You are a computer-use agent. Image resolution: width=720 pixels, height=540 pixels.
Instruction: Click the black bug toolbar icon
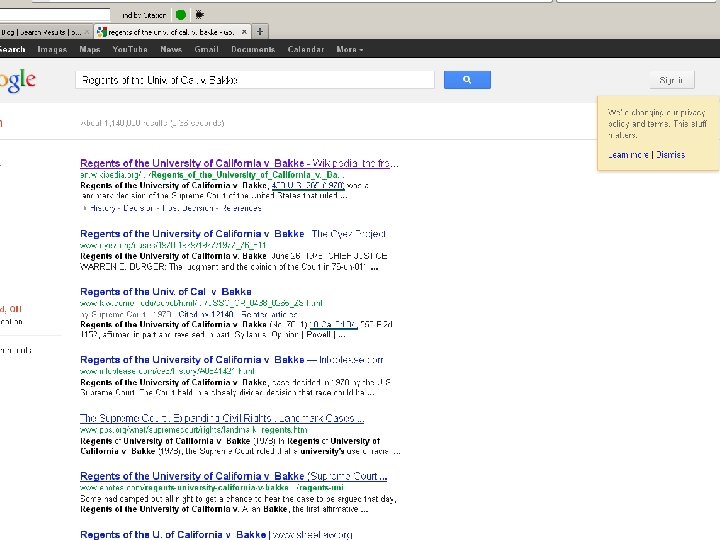199,15
